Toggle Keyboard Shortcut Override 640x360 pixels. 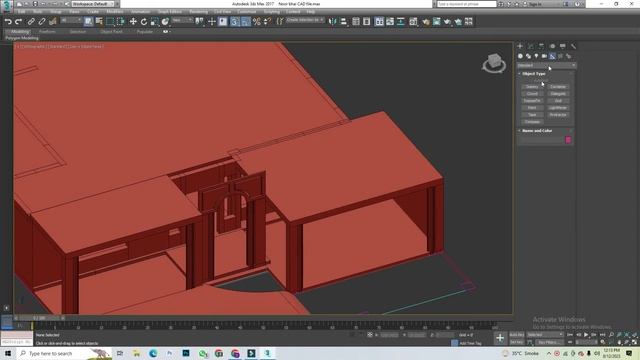tap(222, 22)
